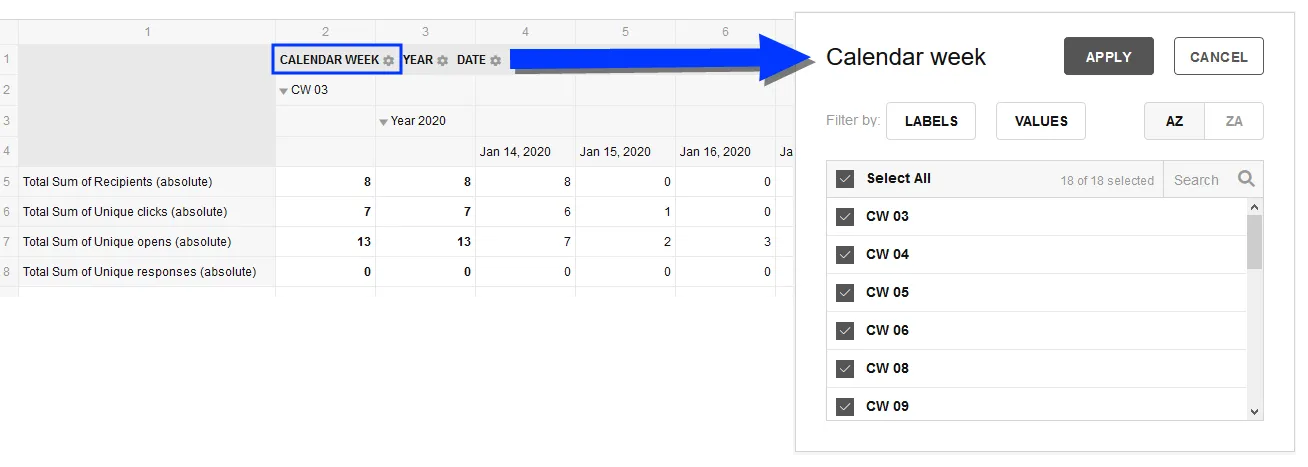Viewport: 1308px width, 467px height.
Task: Collapse the CW 03 row group
Action: point(284,91)
